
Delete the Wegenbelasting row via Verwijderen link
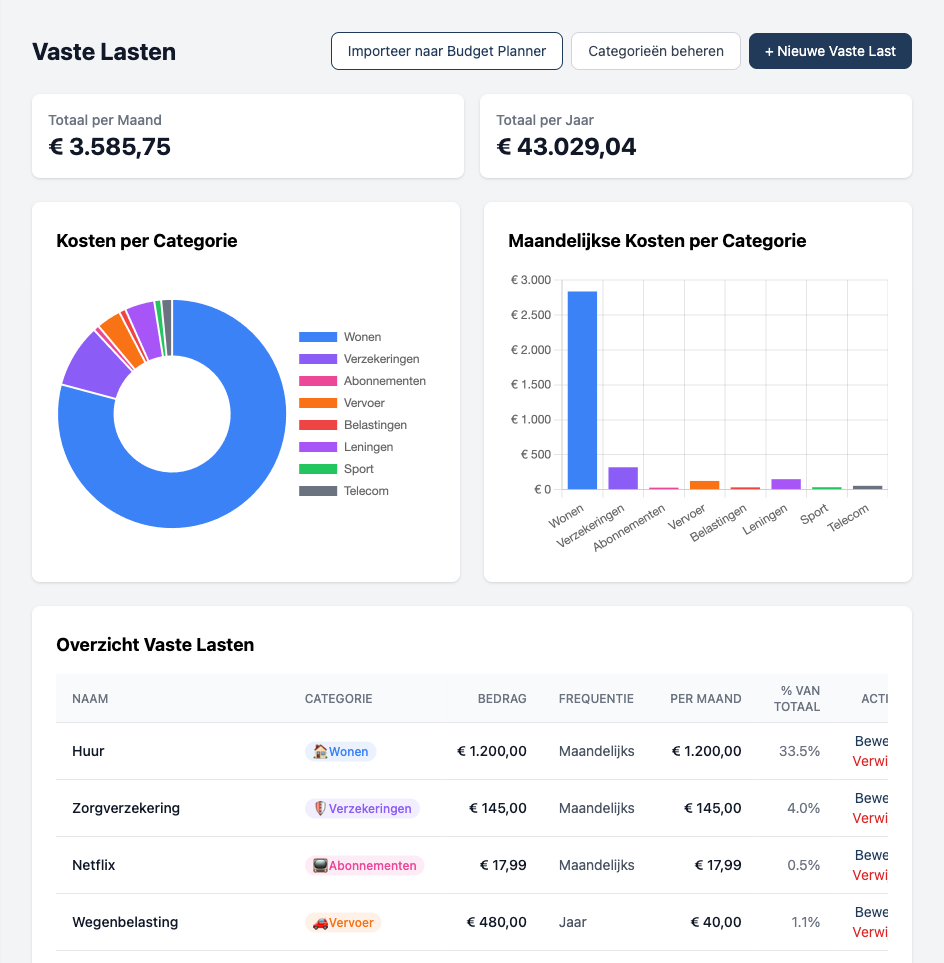click(870, 932)
